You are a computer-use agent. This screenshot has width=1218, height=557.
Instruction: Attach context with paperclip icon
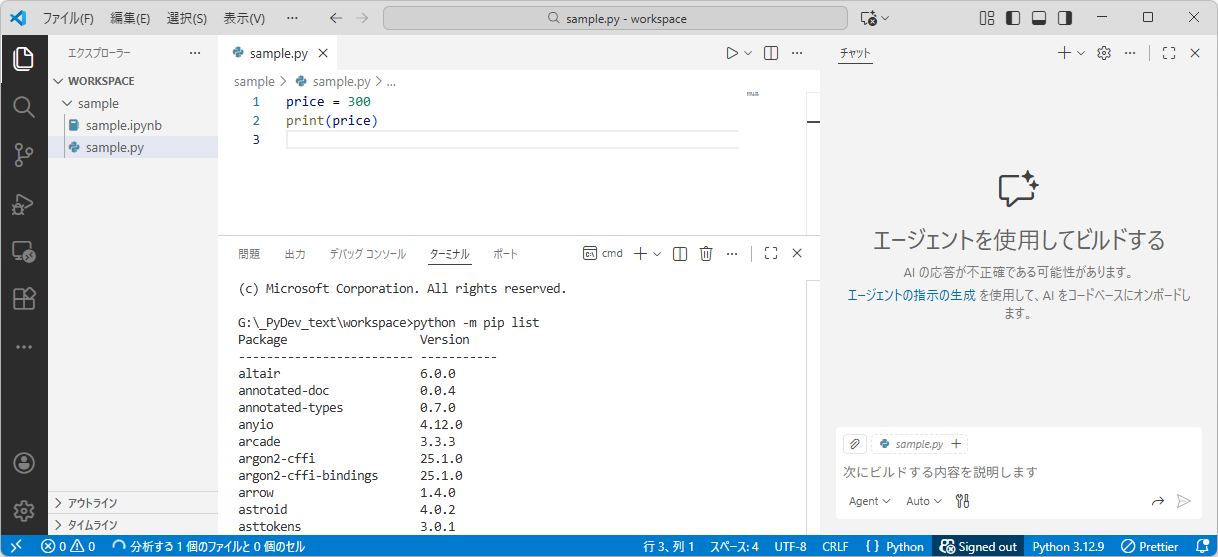click(x=854, y=444)
